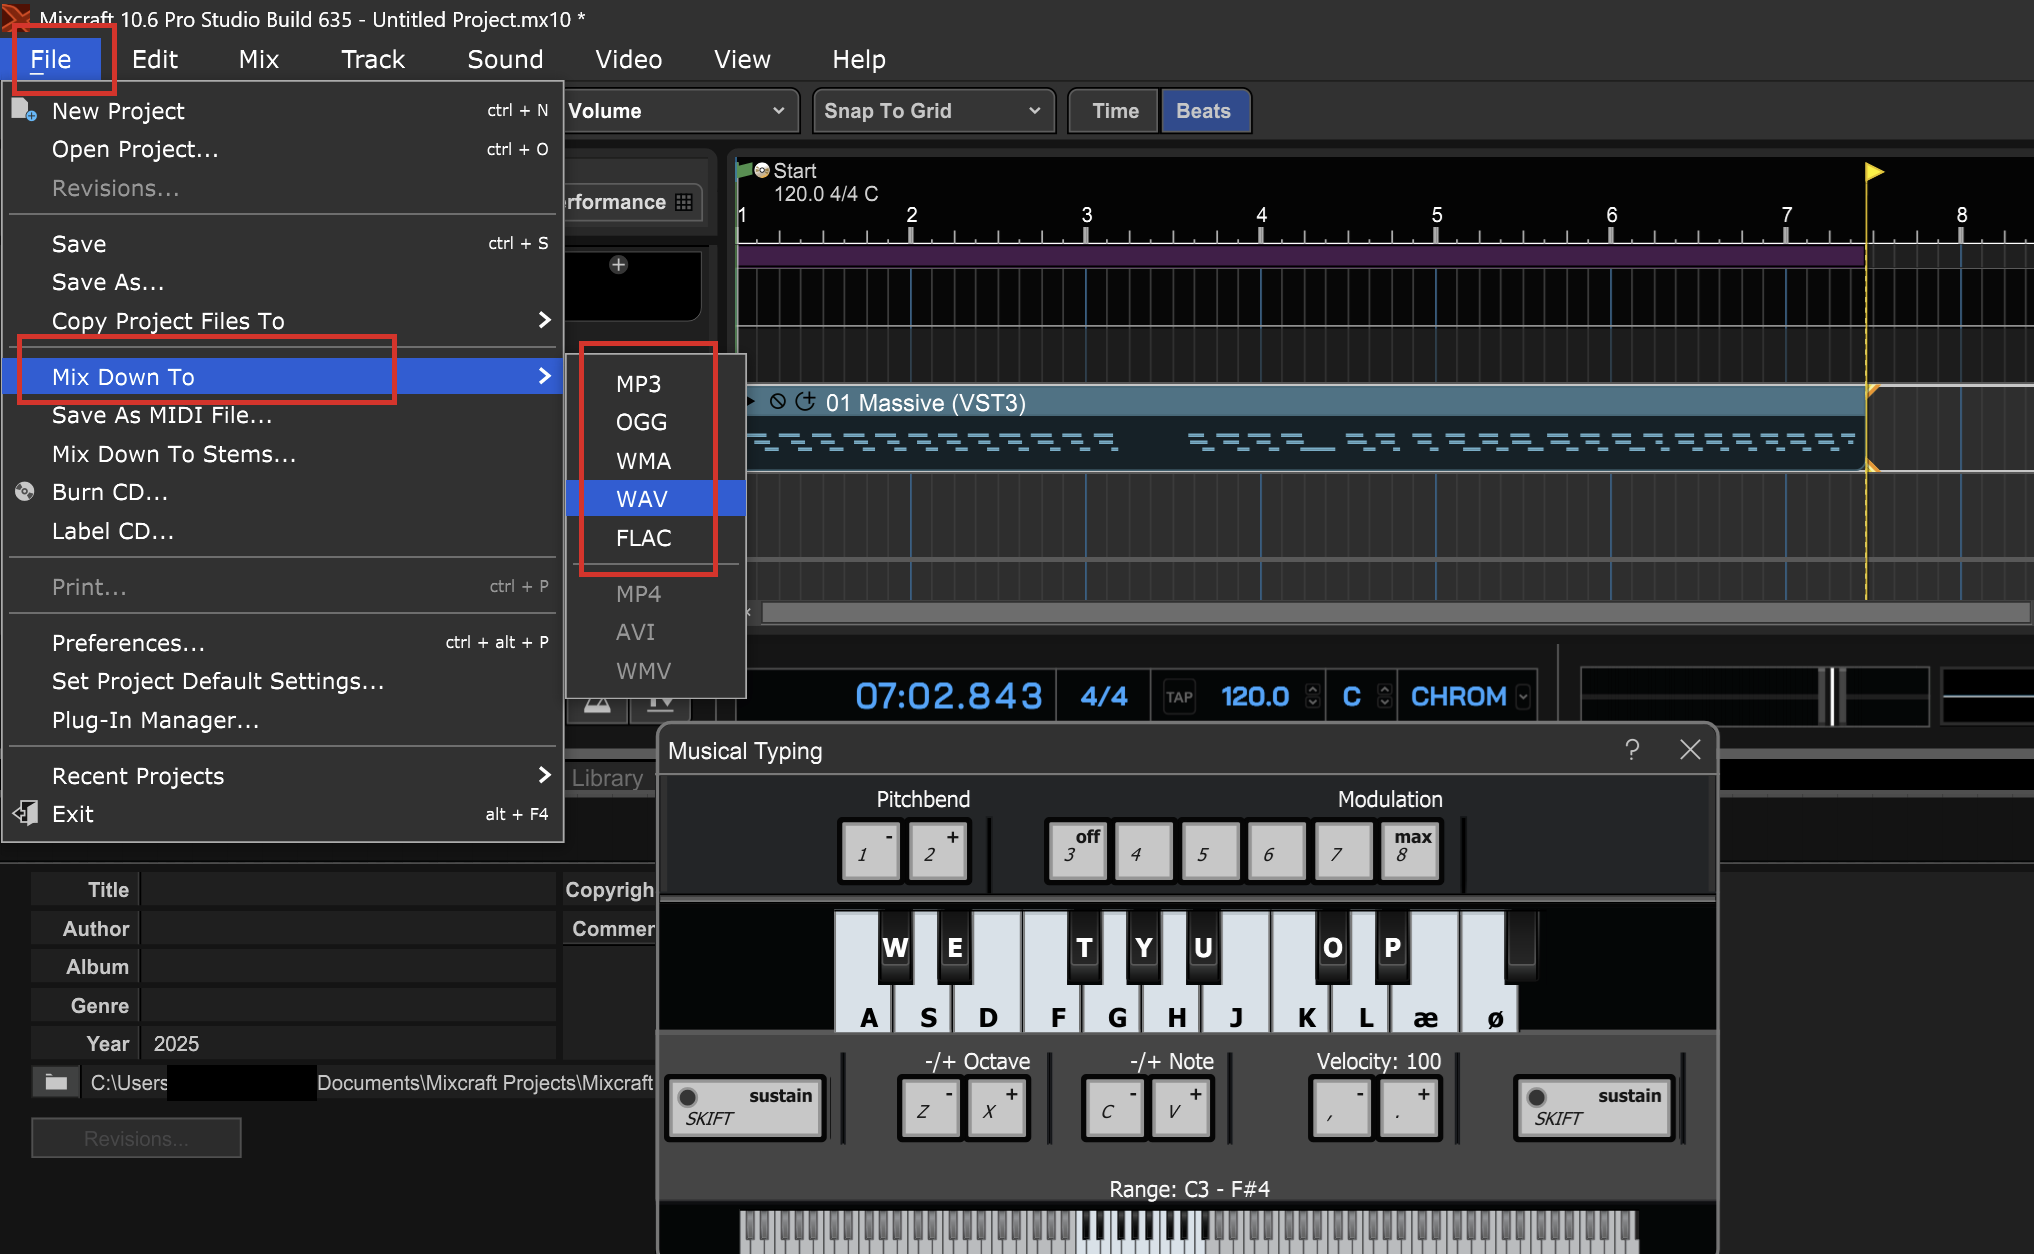Viewport: 2034px width, 1254px height.
Task: Click the folder icon beside project path
Action: (56, 1082)
